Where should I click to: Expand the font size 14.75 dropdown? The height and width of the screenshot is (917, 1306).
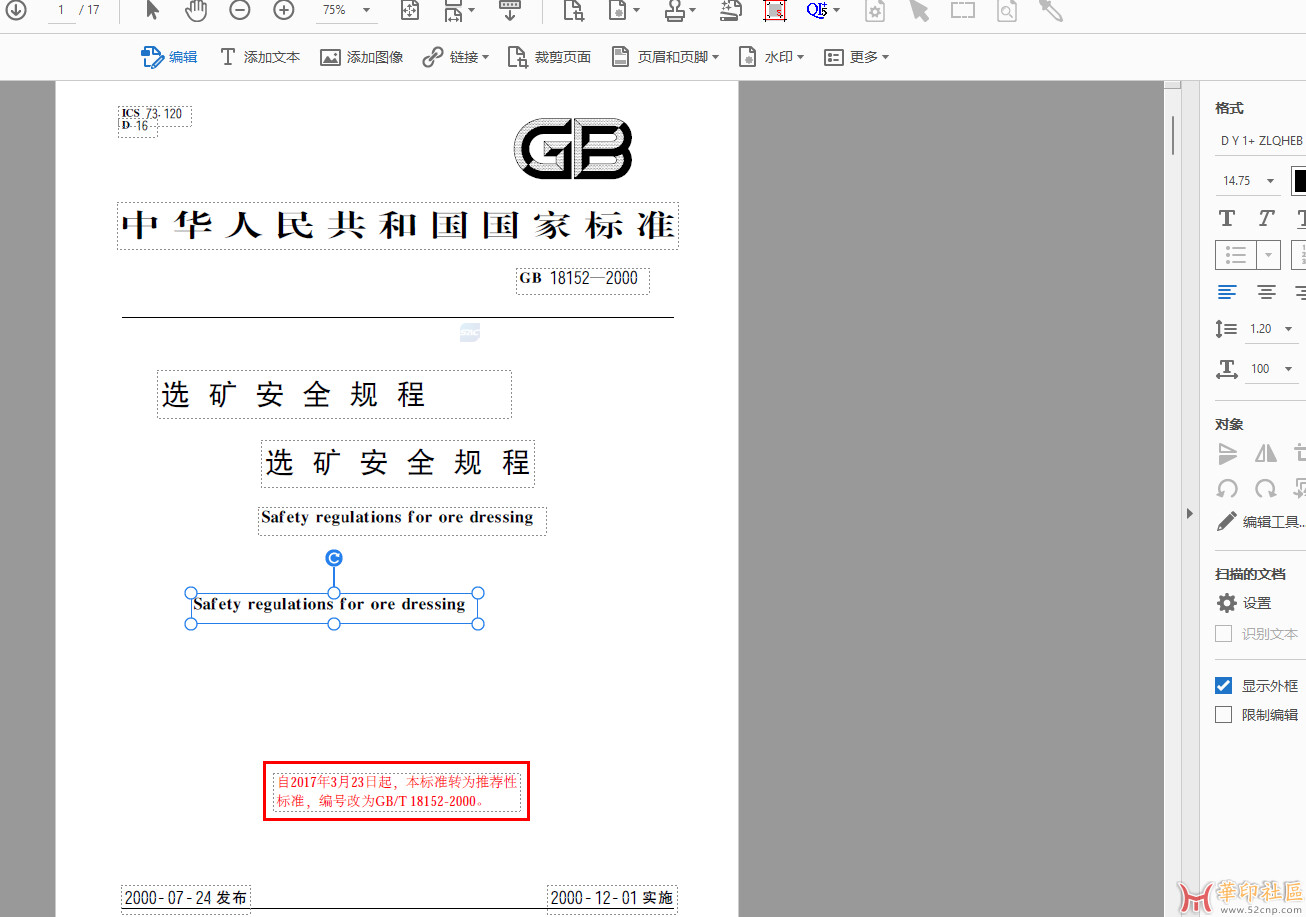1270,181
